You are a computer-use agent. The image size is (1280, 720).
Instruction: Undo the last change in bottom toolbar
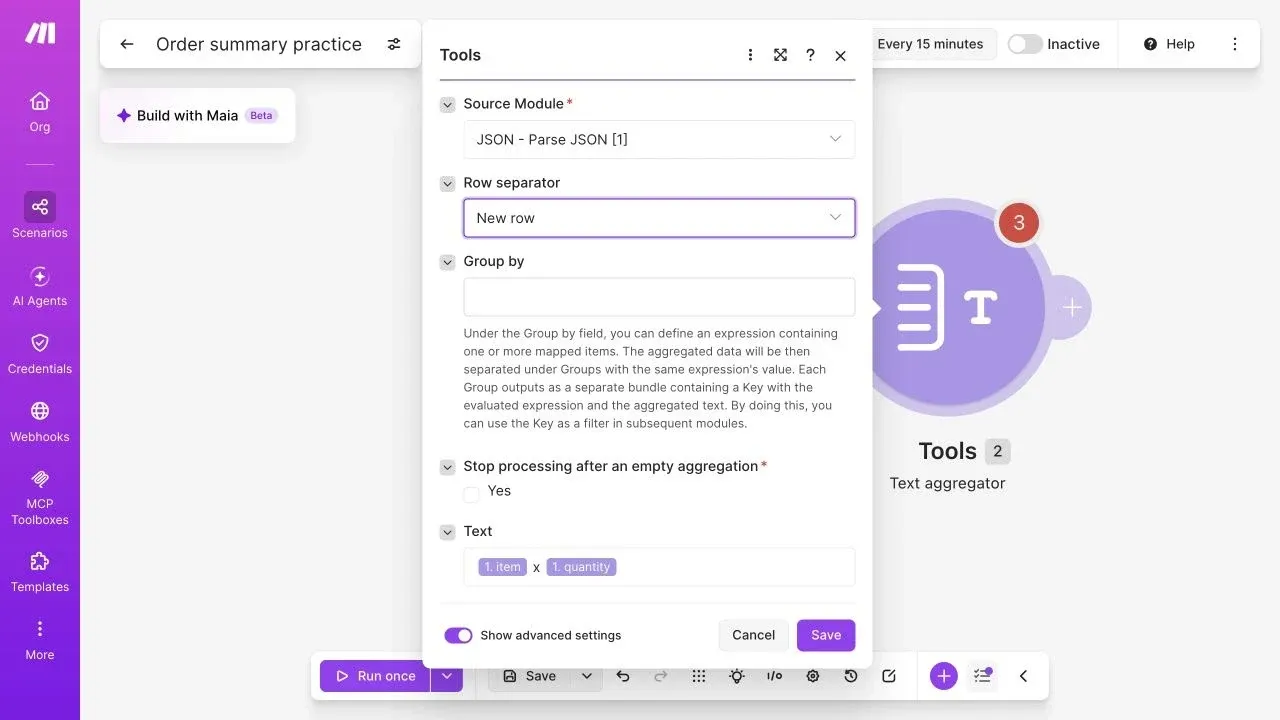coord(623,676)
